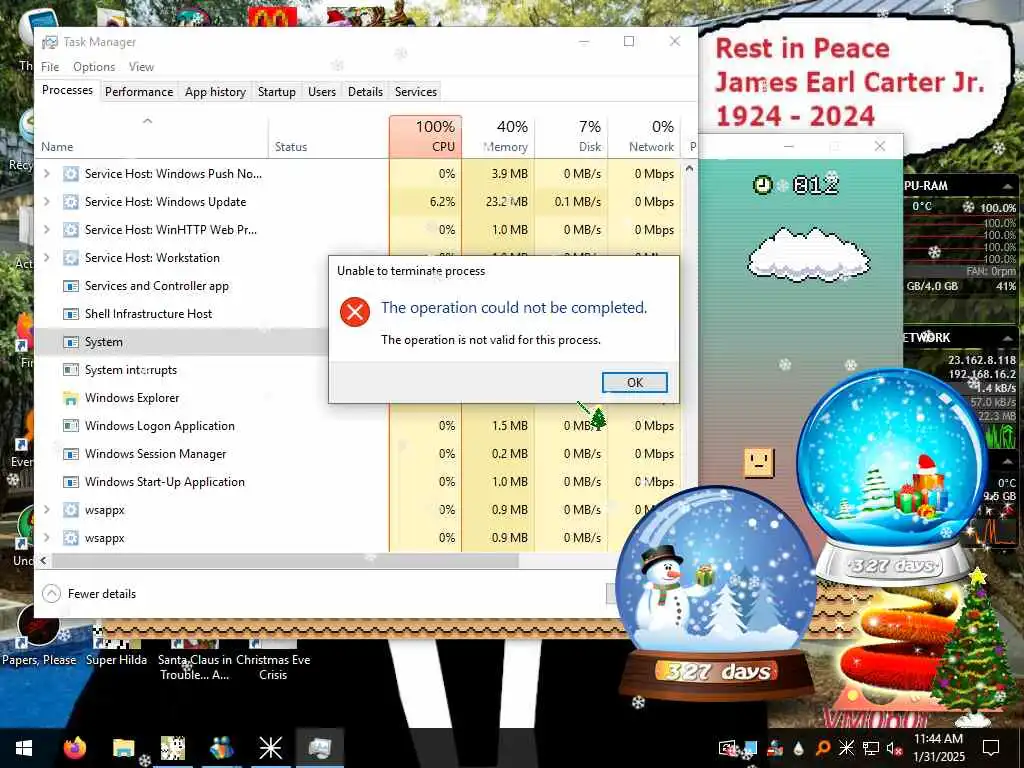Click the network icon in the system tray
The image size is (1024, 768).
pyautogui.click(x=871, y=748)
